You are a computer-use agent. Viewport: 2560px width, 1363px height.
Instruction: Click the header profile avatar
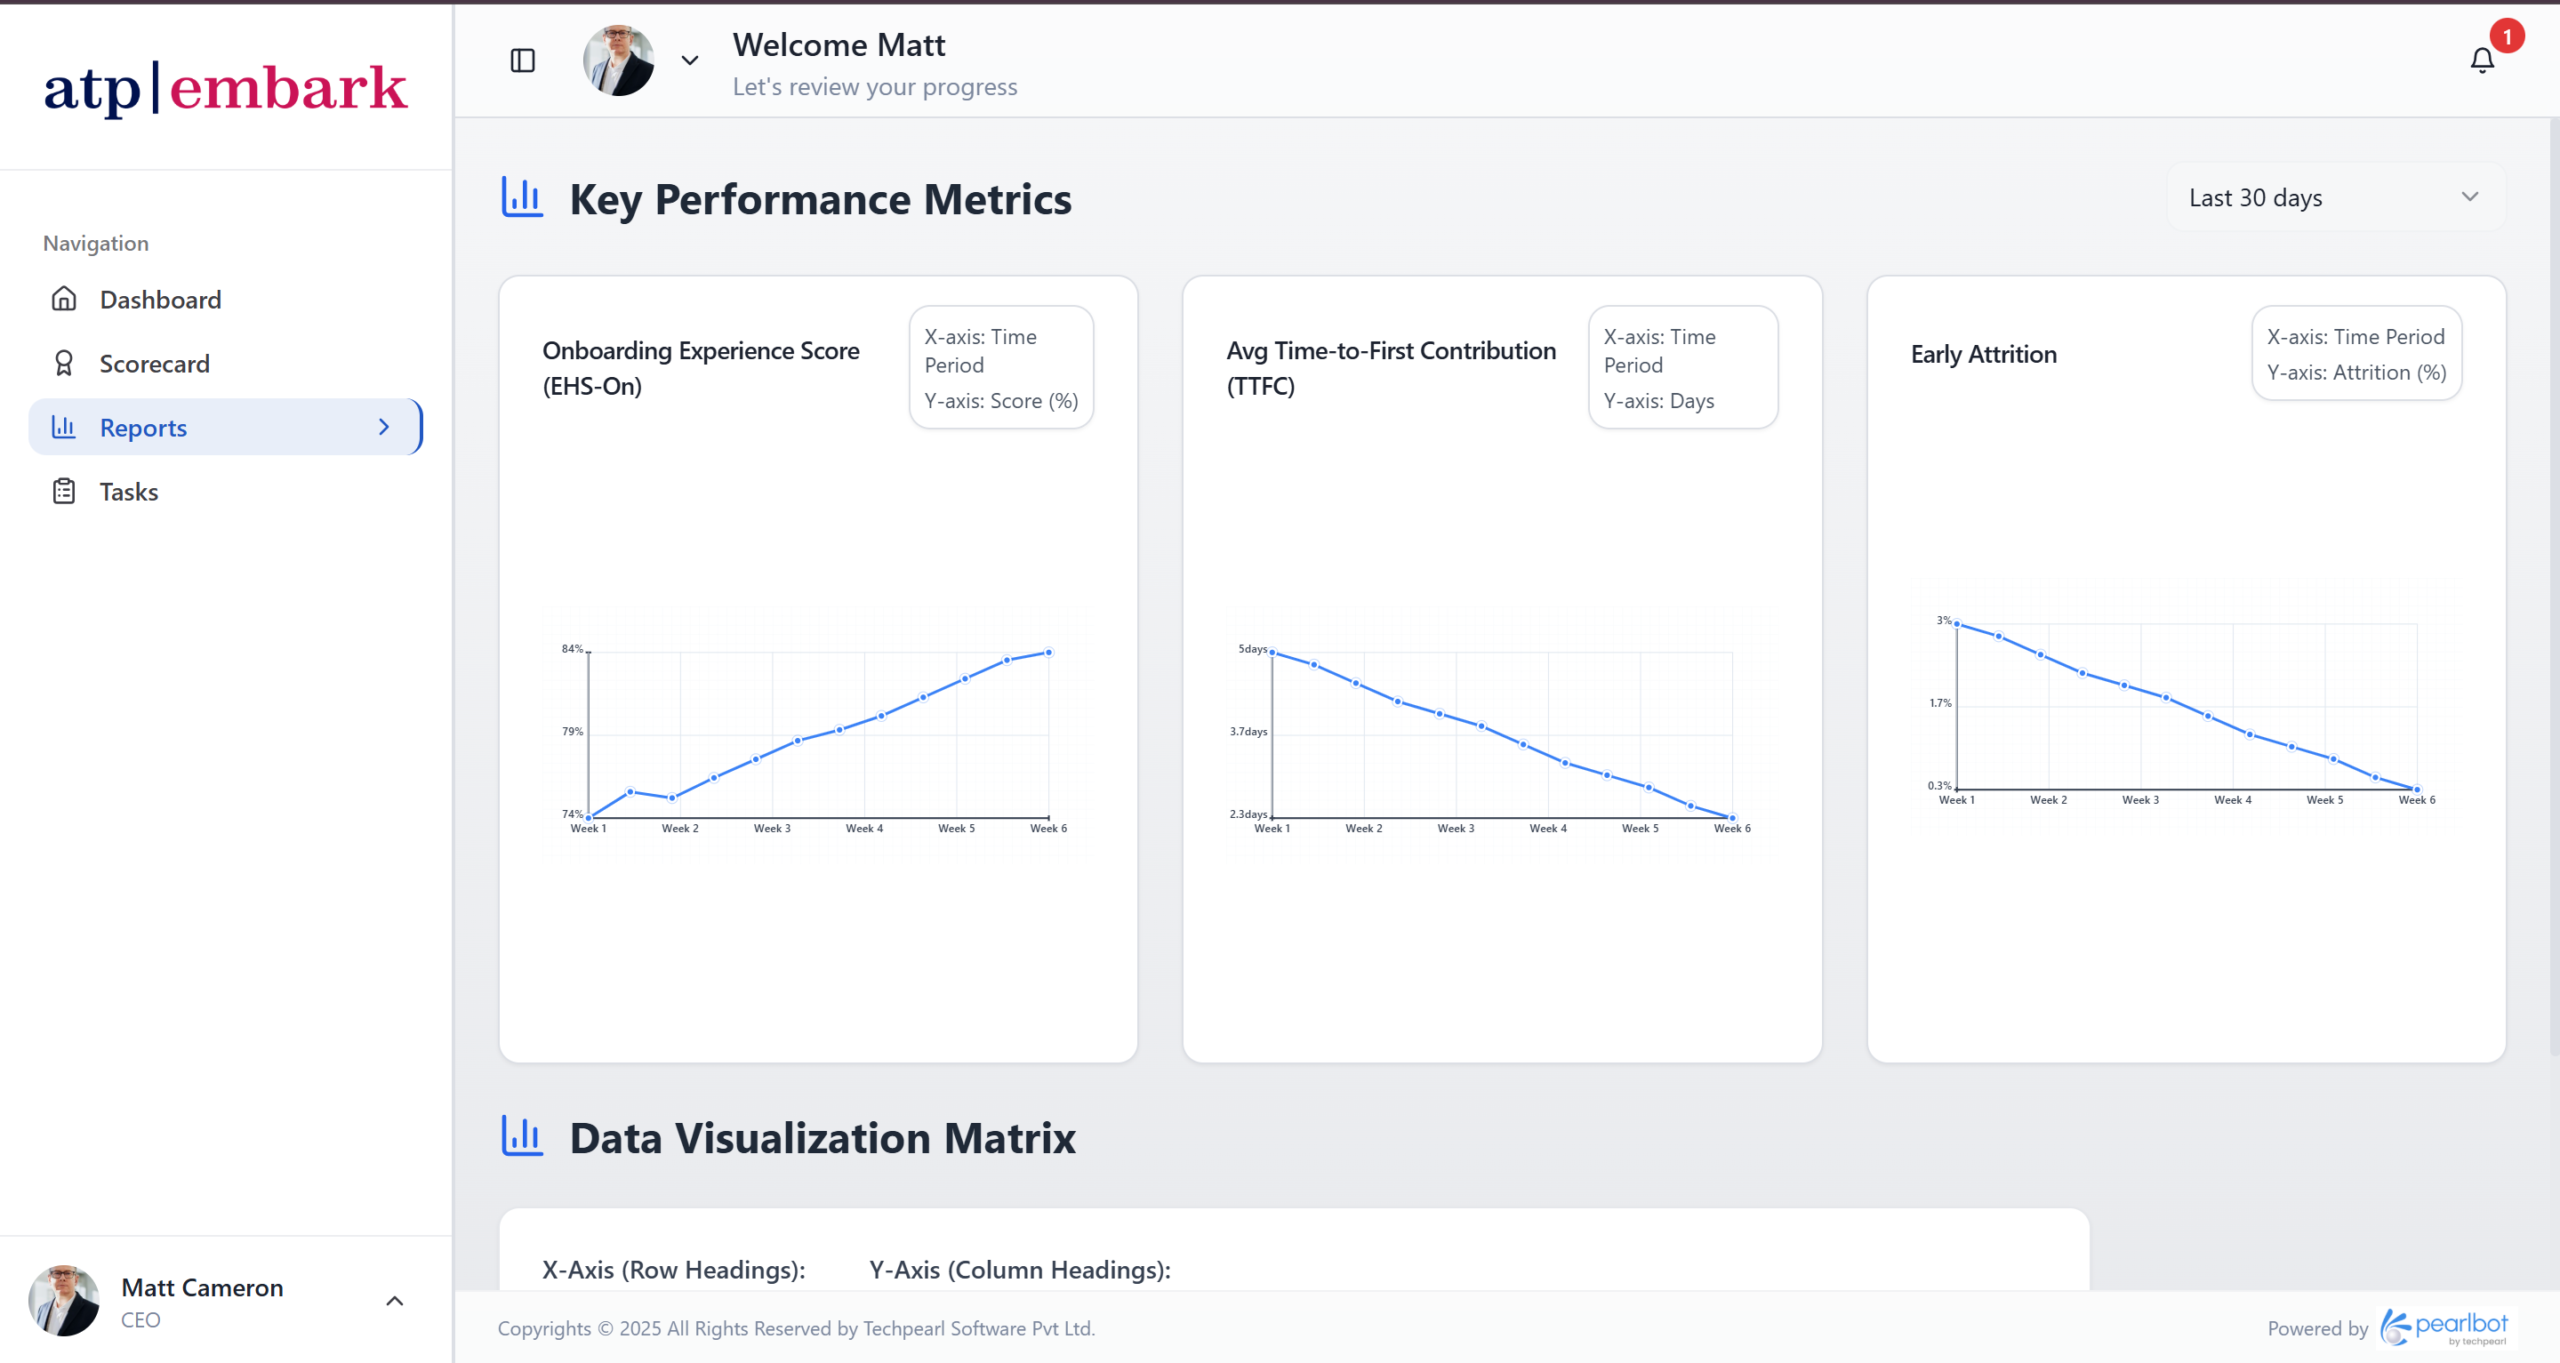tap(619, 61)
